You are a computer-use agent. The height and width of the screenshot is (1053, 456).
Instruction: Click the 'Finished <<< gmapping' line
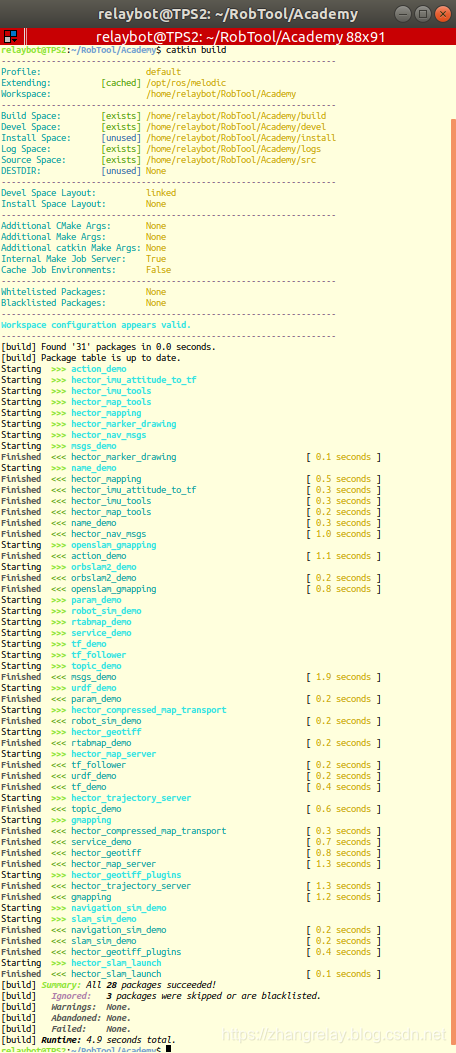191,897
